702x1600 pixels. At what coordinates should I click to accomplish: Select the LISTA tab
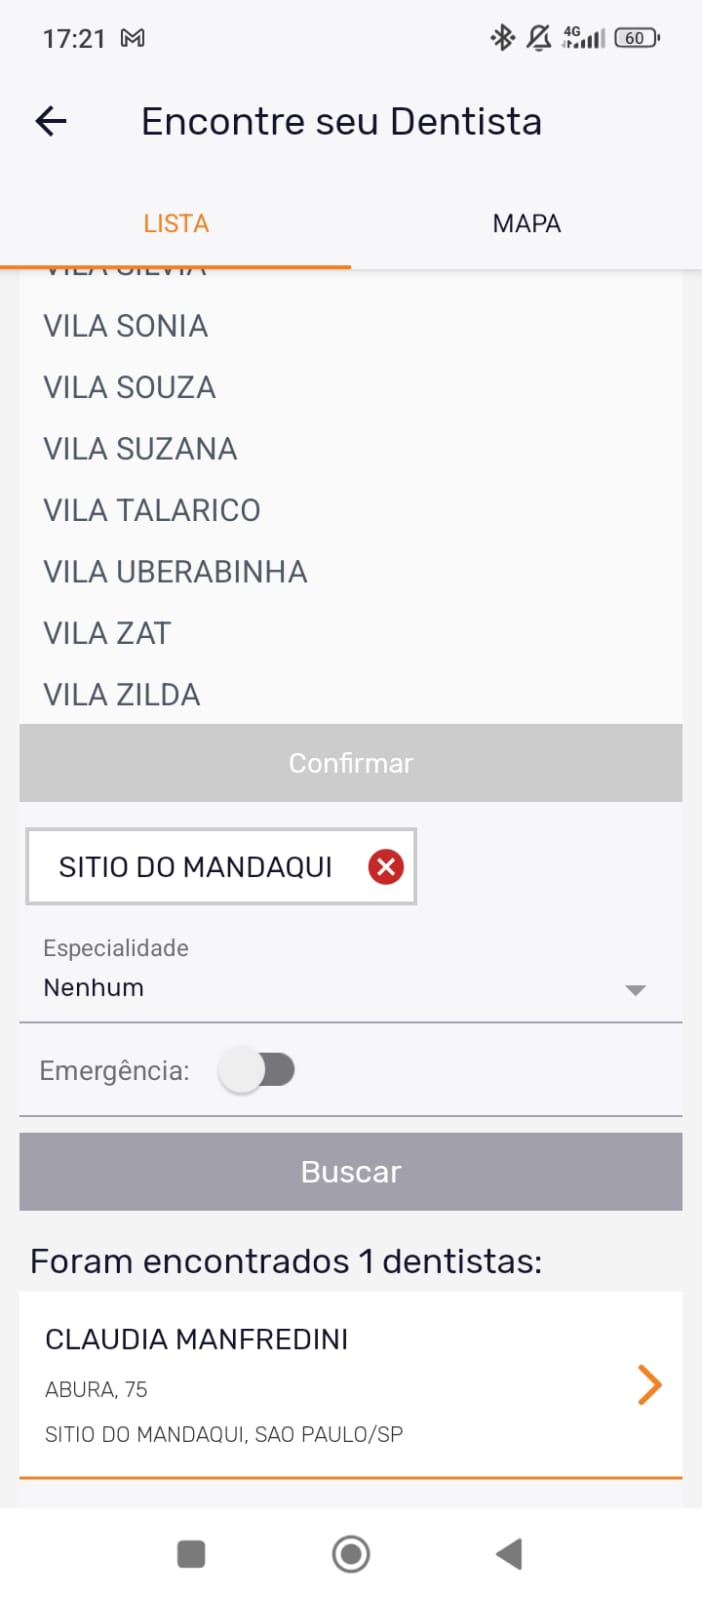pos(176,223)
